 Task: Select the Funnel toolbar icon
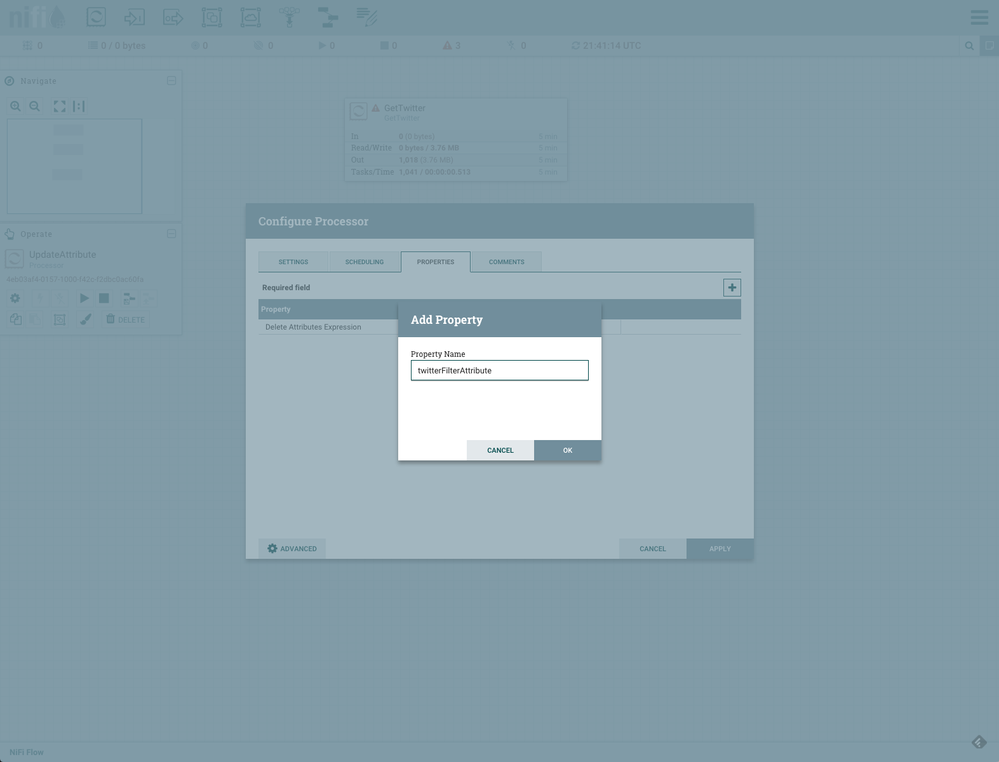coord(289,17)
